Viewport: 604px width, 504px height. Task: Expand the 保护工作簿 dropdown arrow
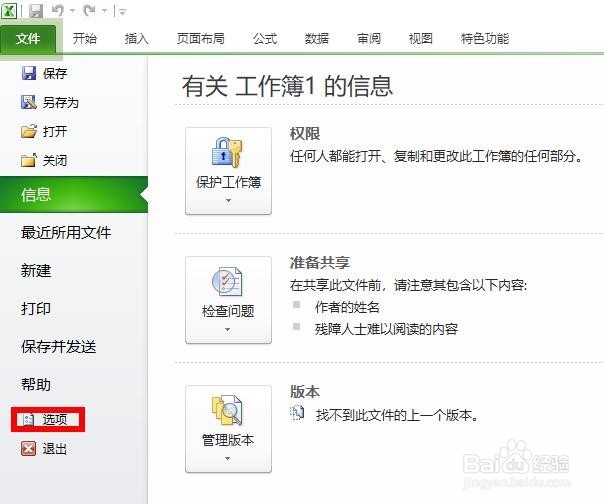[228, 200]
